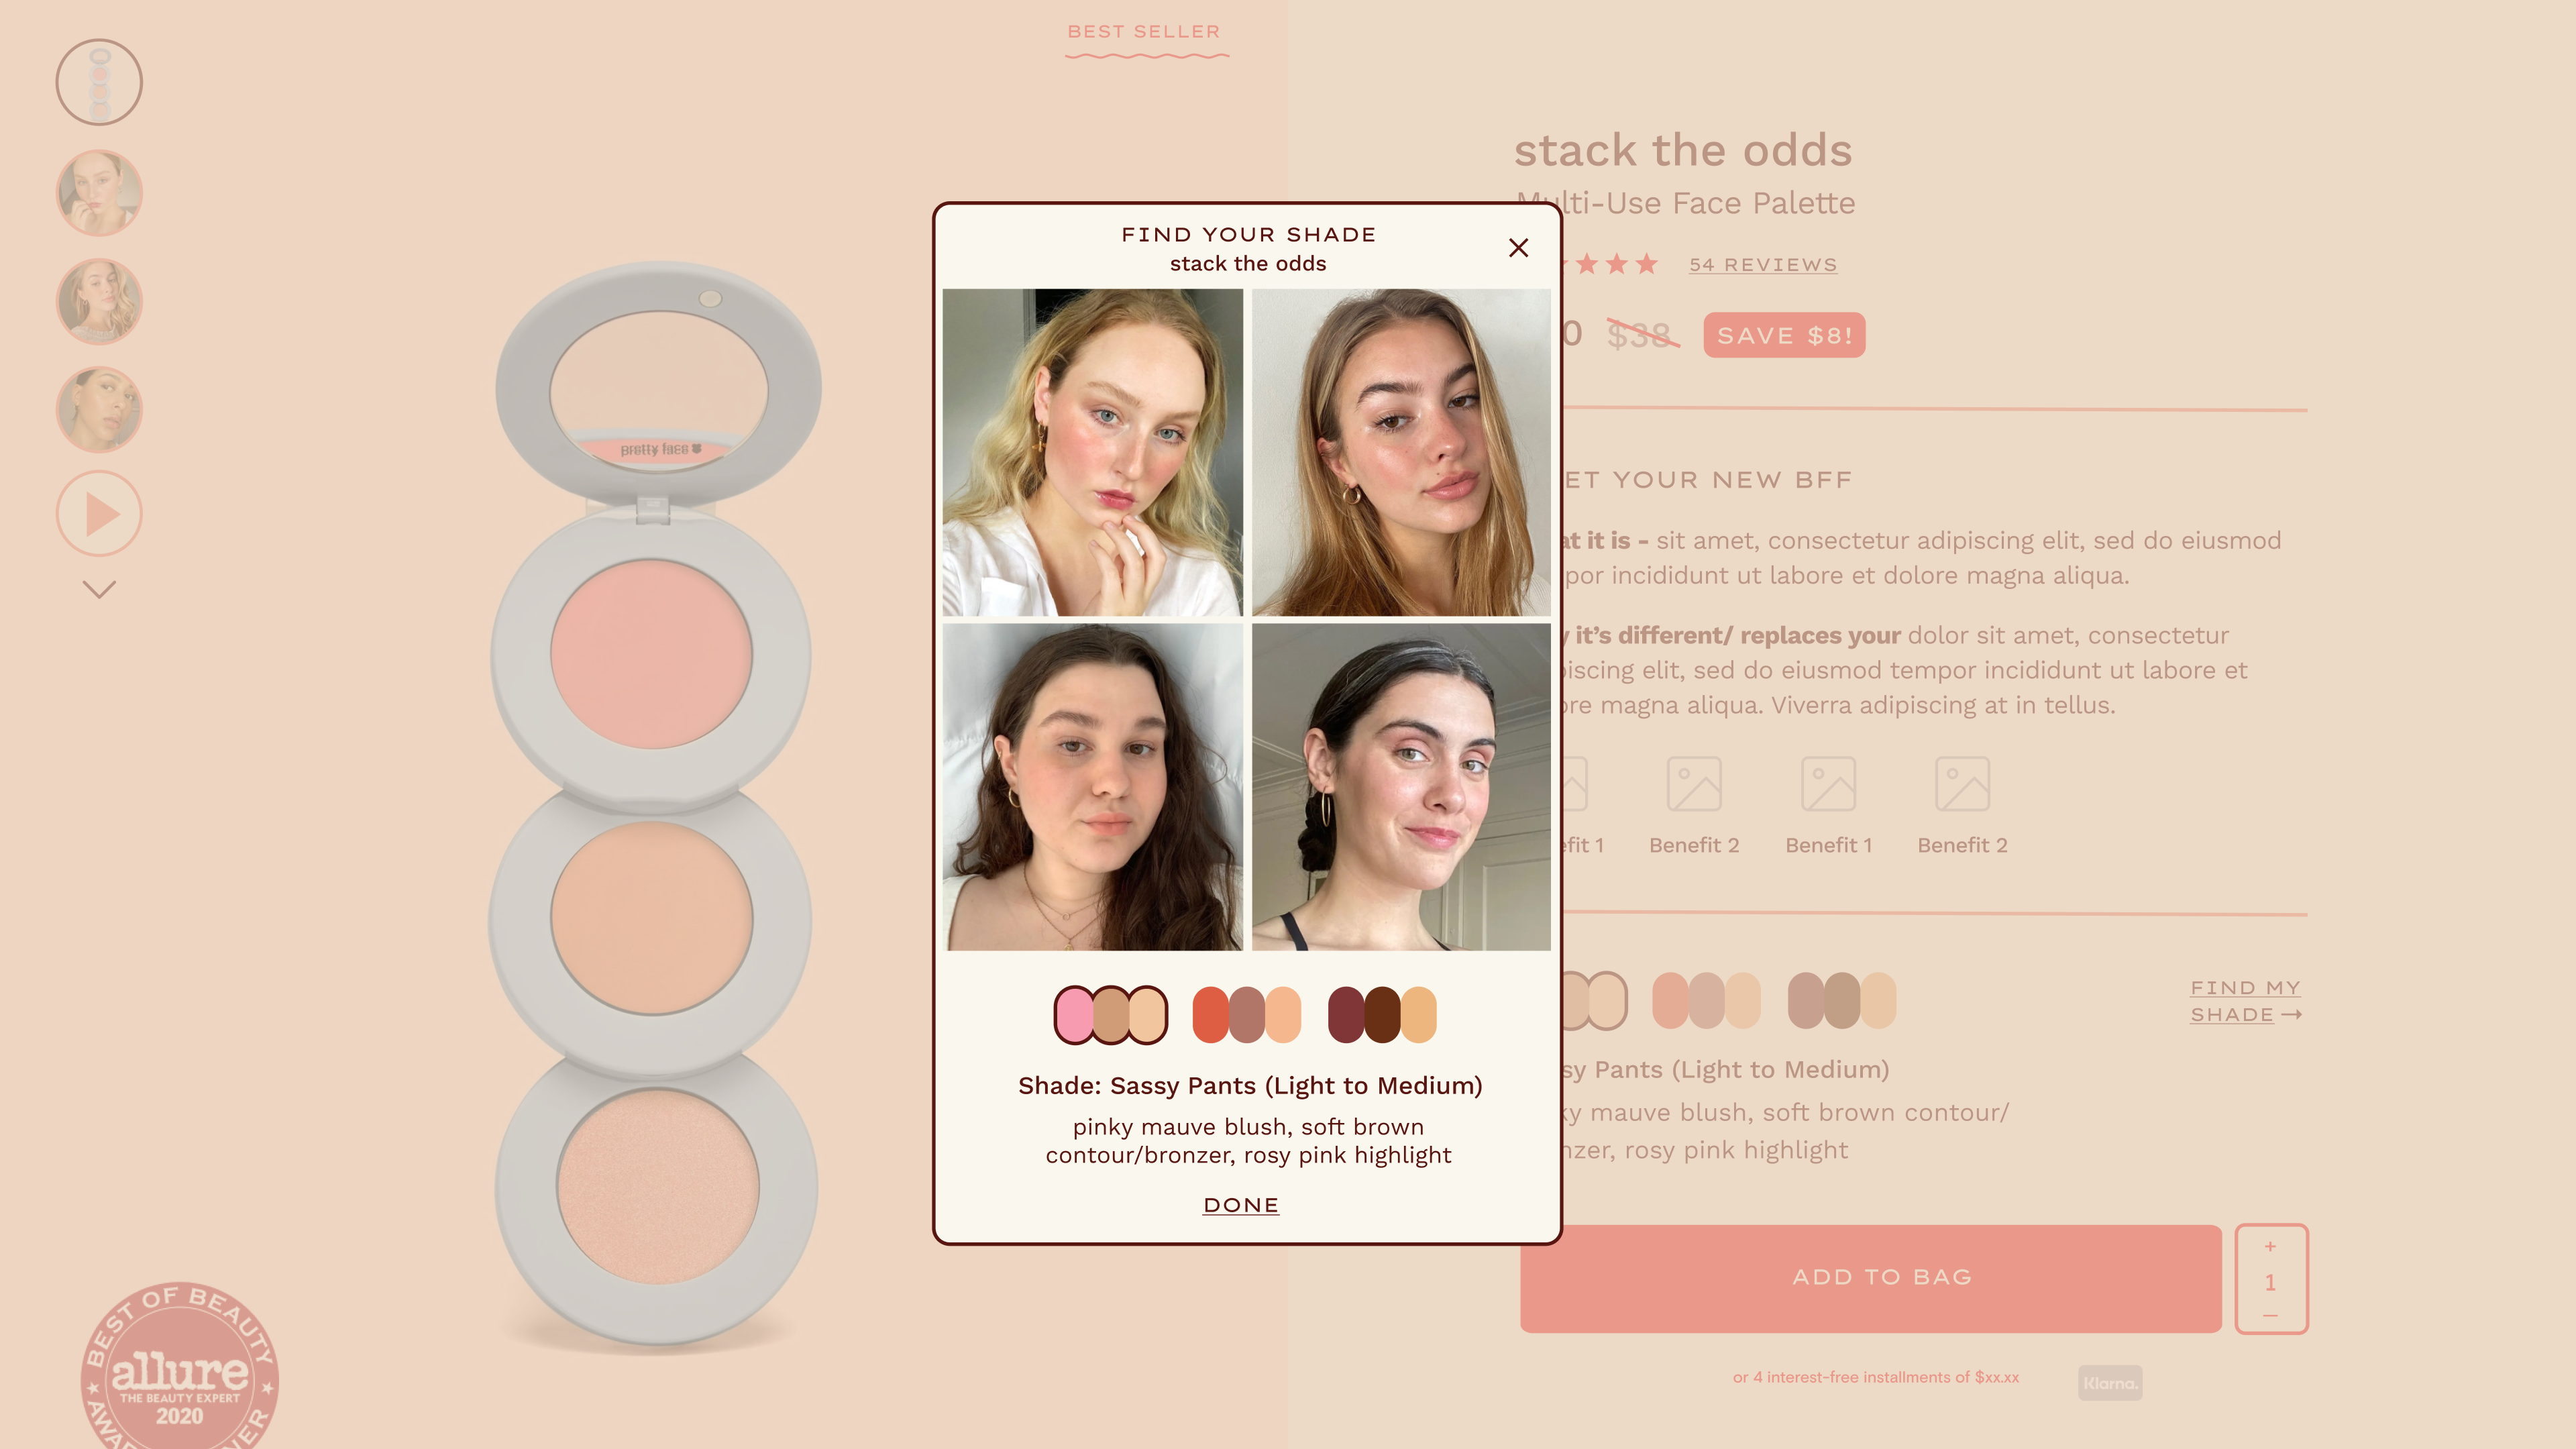Increase quantity with the plus stepper
The image size is (2576, 1449).
(2270, 1246)
